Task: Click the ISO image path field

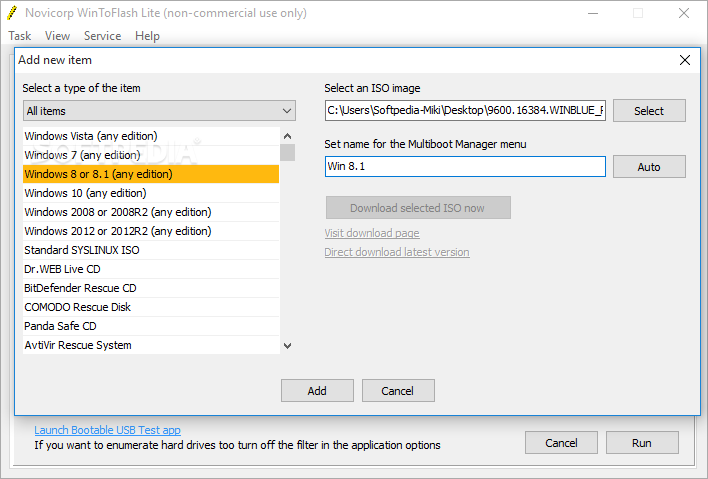Action: coord(465,110)
